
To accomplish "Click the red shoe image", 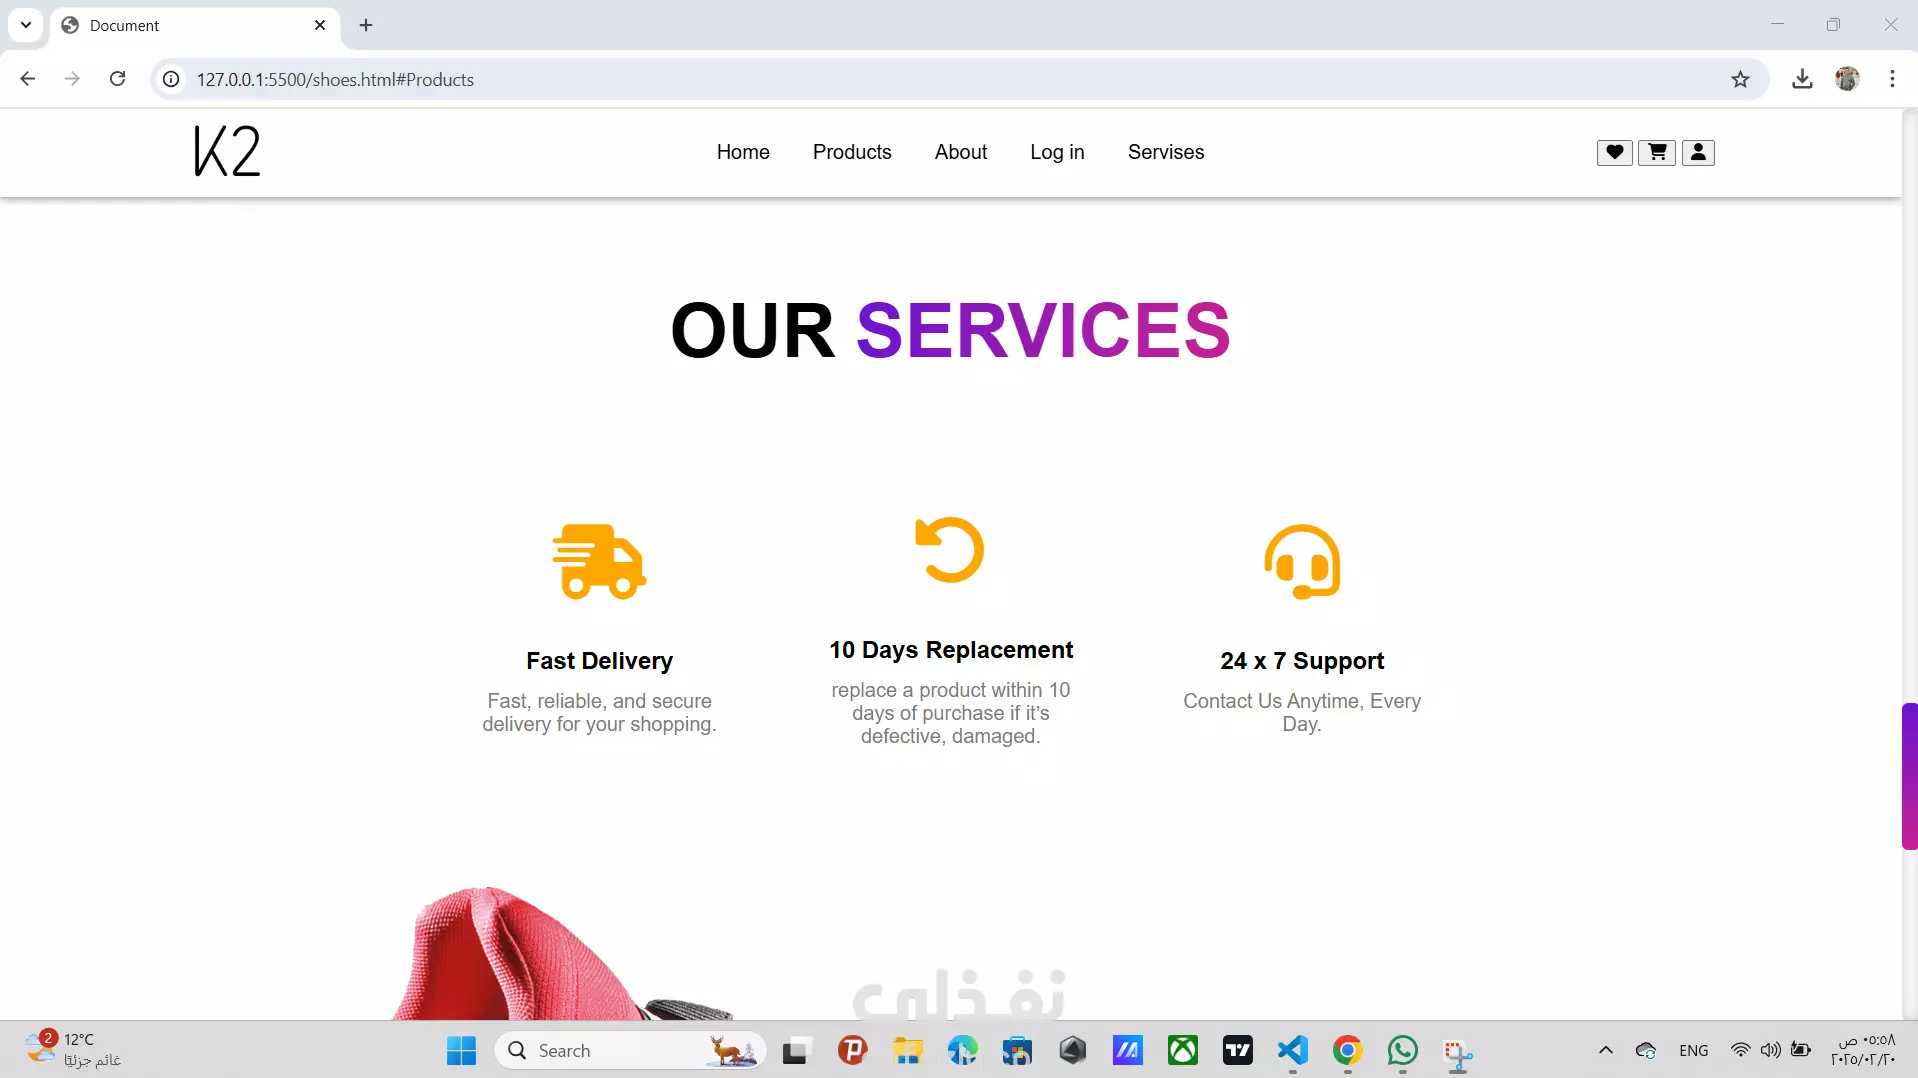I will (x=560, y=953).
